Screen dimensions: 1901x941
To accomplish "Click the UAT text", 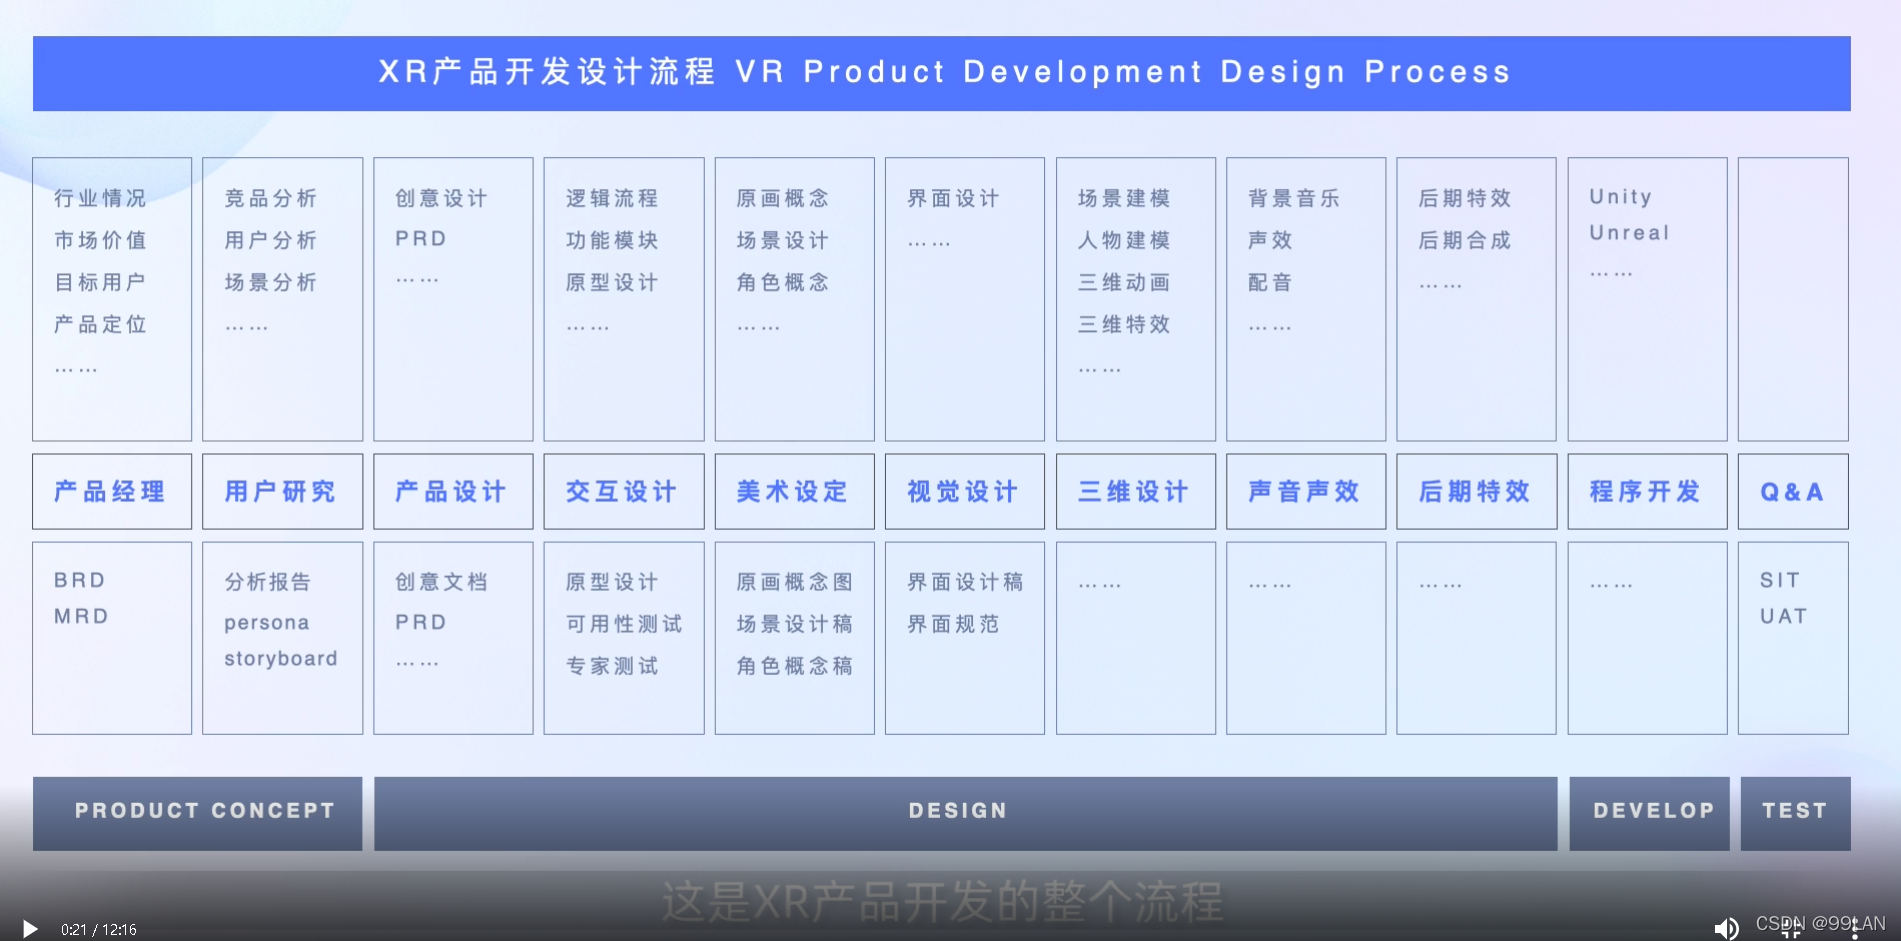I will click(1784, 616).
